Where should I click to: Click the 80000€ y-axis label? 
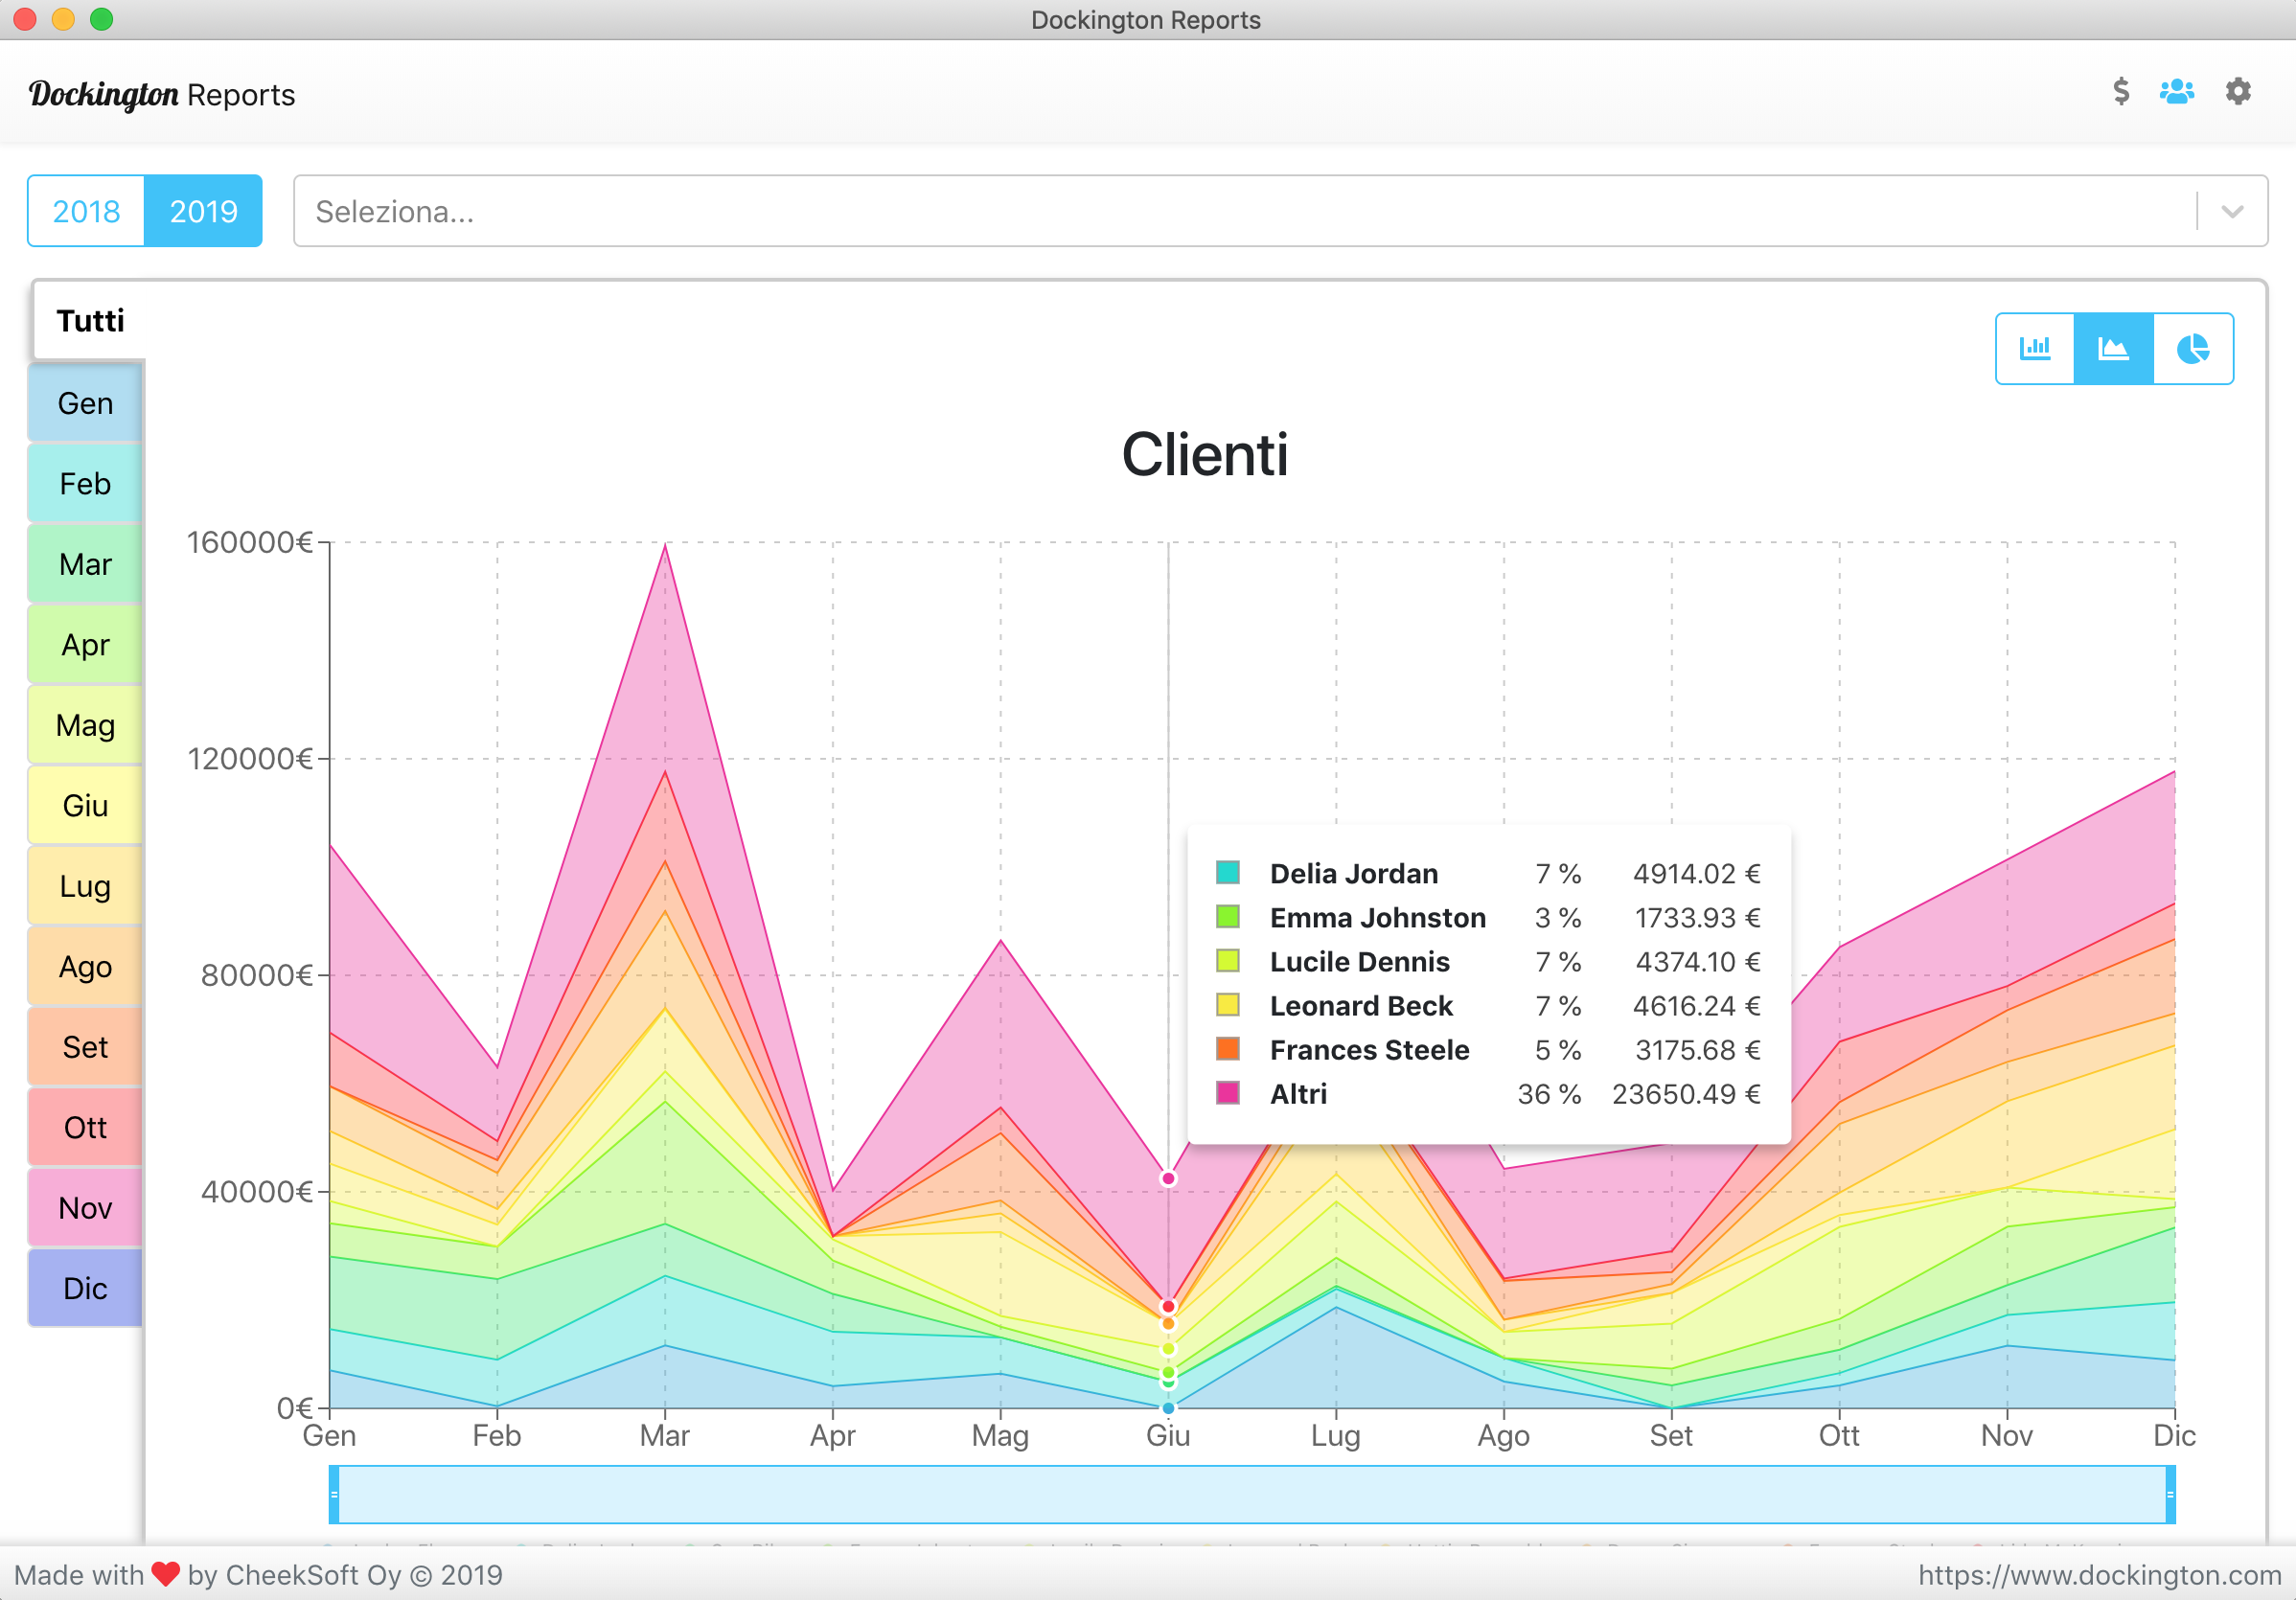click(x=257, y=975)
